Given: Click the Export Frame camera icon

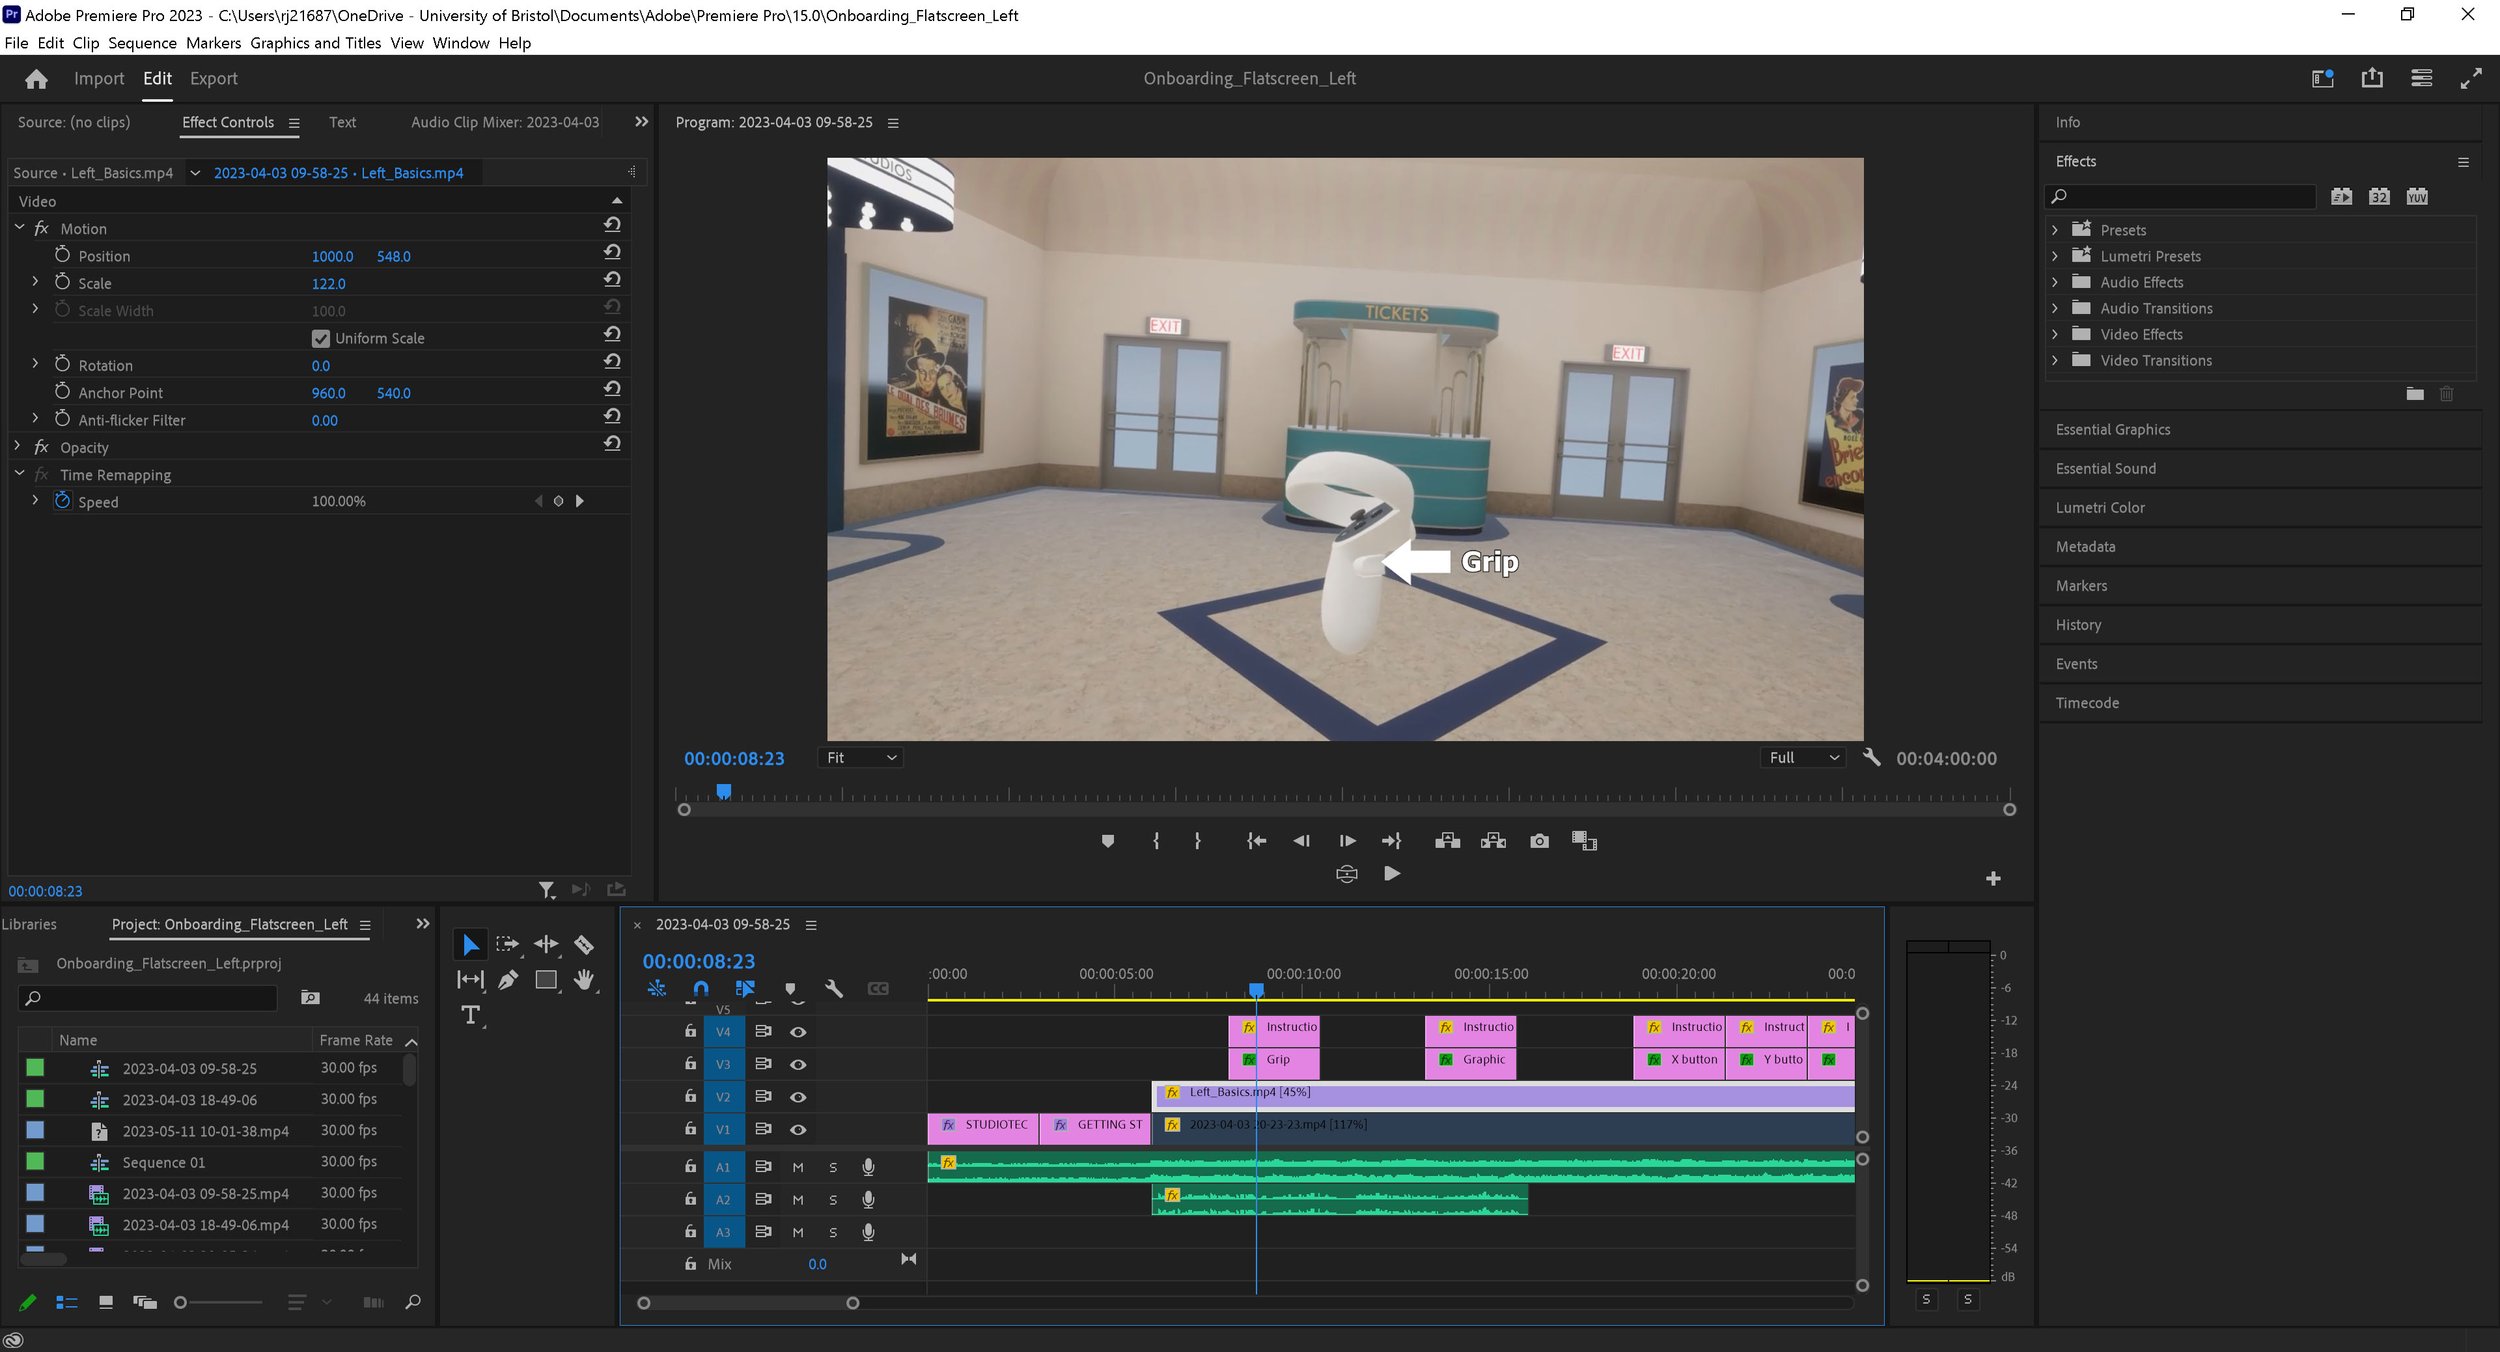Looking at the screenshot, I should [1539, 841].
